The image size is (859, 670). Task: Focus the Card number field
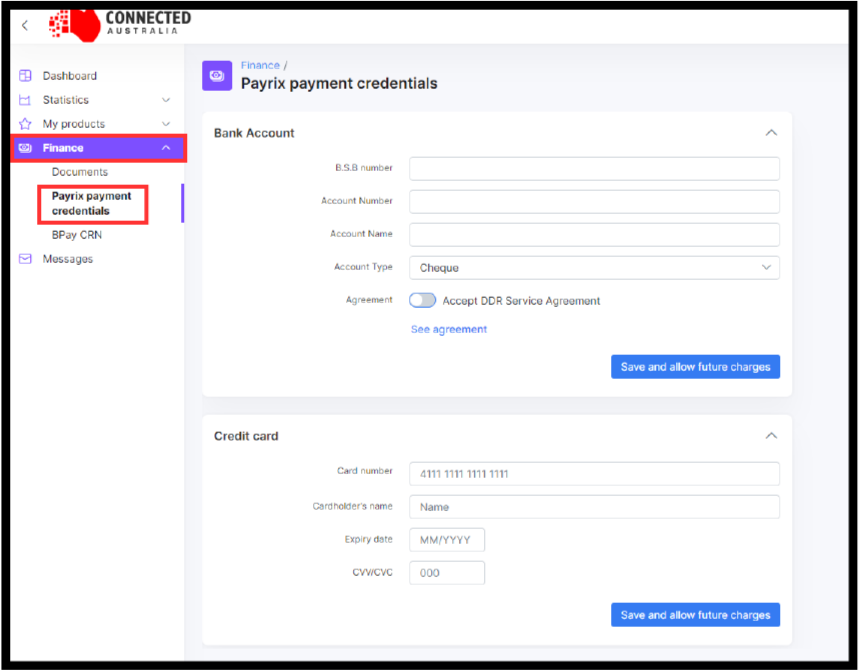click(x=594, y=474)
